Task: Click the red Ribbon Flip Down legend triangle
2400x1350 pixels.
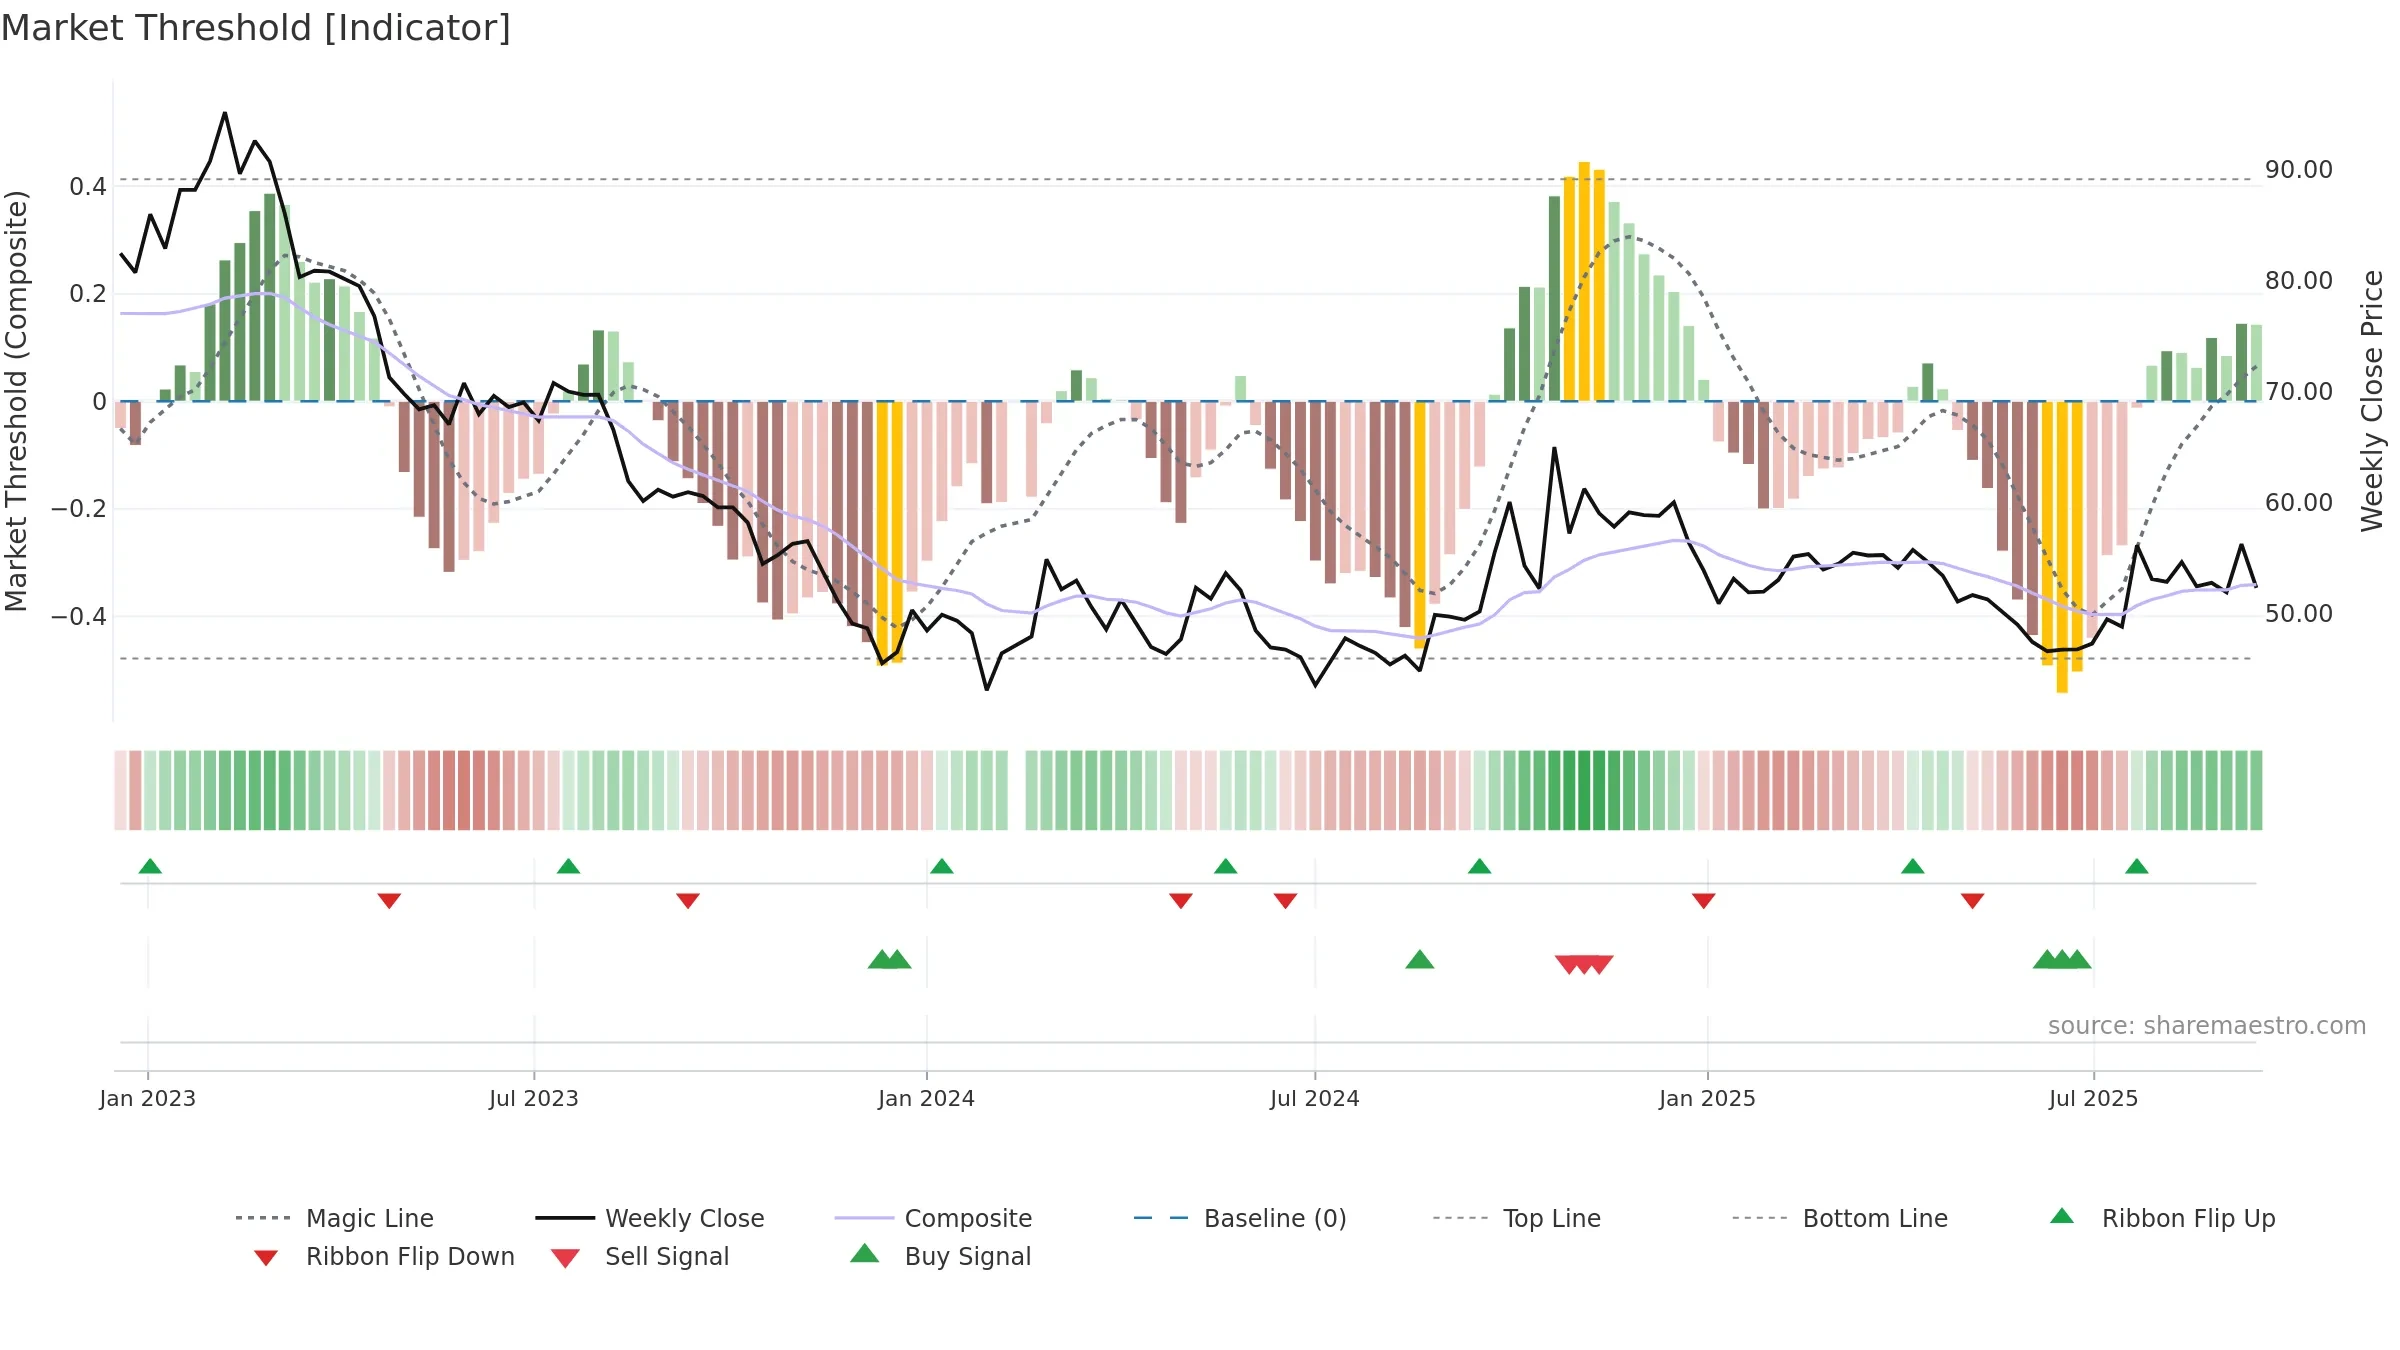Action: pos(266,1258)
